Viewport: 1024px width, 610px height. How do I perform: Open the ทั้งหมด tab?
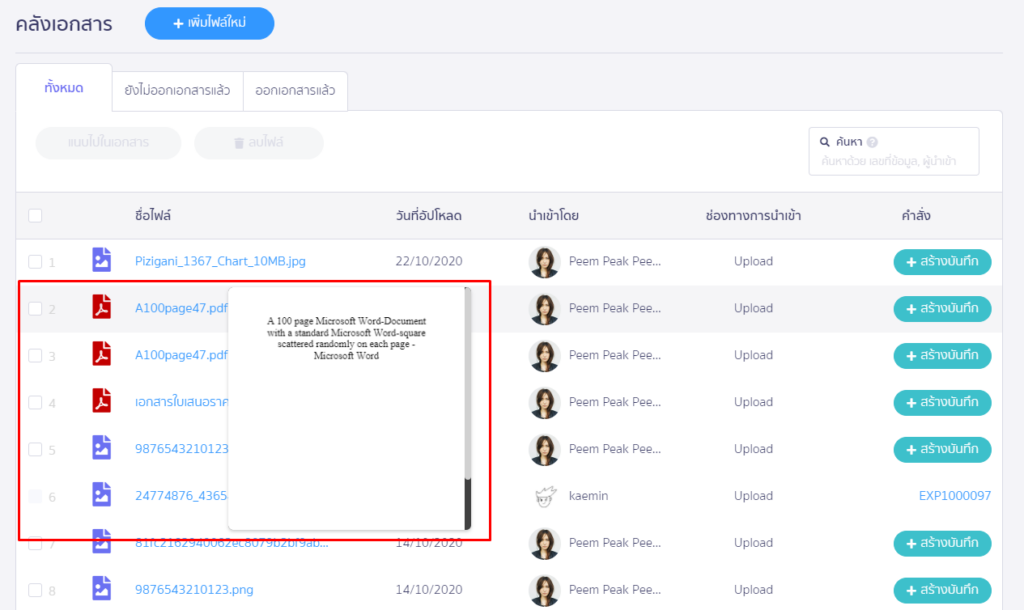pyautogui.click(x=64, y=88)
